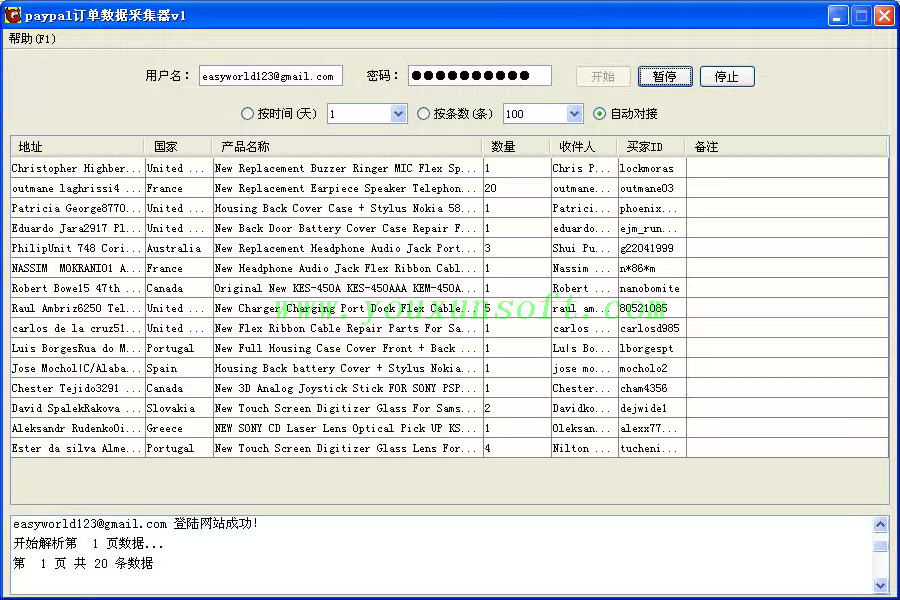
Task: Click quantity cell showing 20
Action: coord(517,188)
